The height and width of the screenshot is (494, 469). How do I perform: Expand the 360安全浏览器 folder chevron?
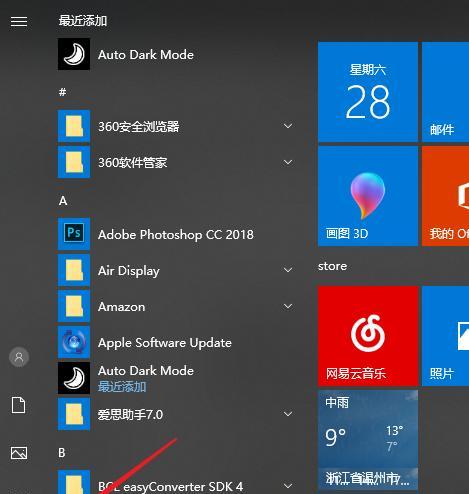(288, 126)
